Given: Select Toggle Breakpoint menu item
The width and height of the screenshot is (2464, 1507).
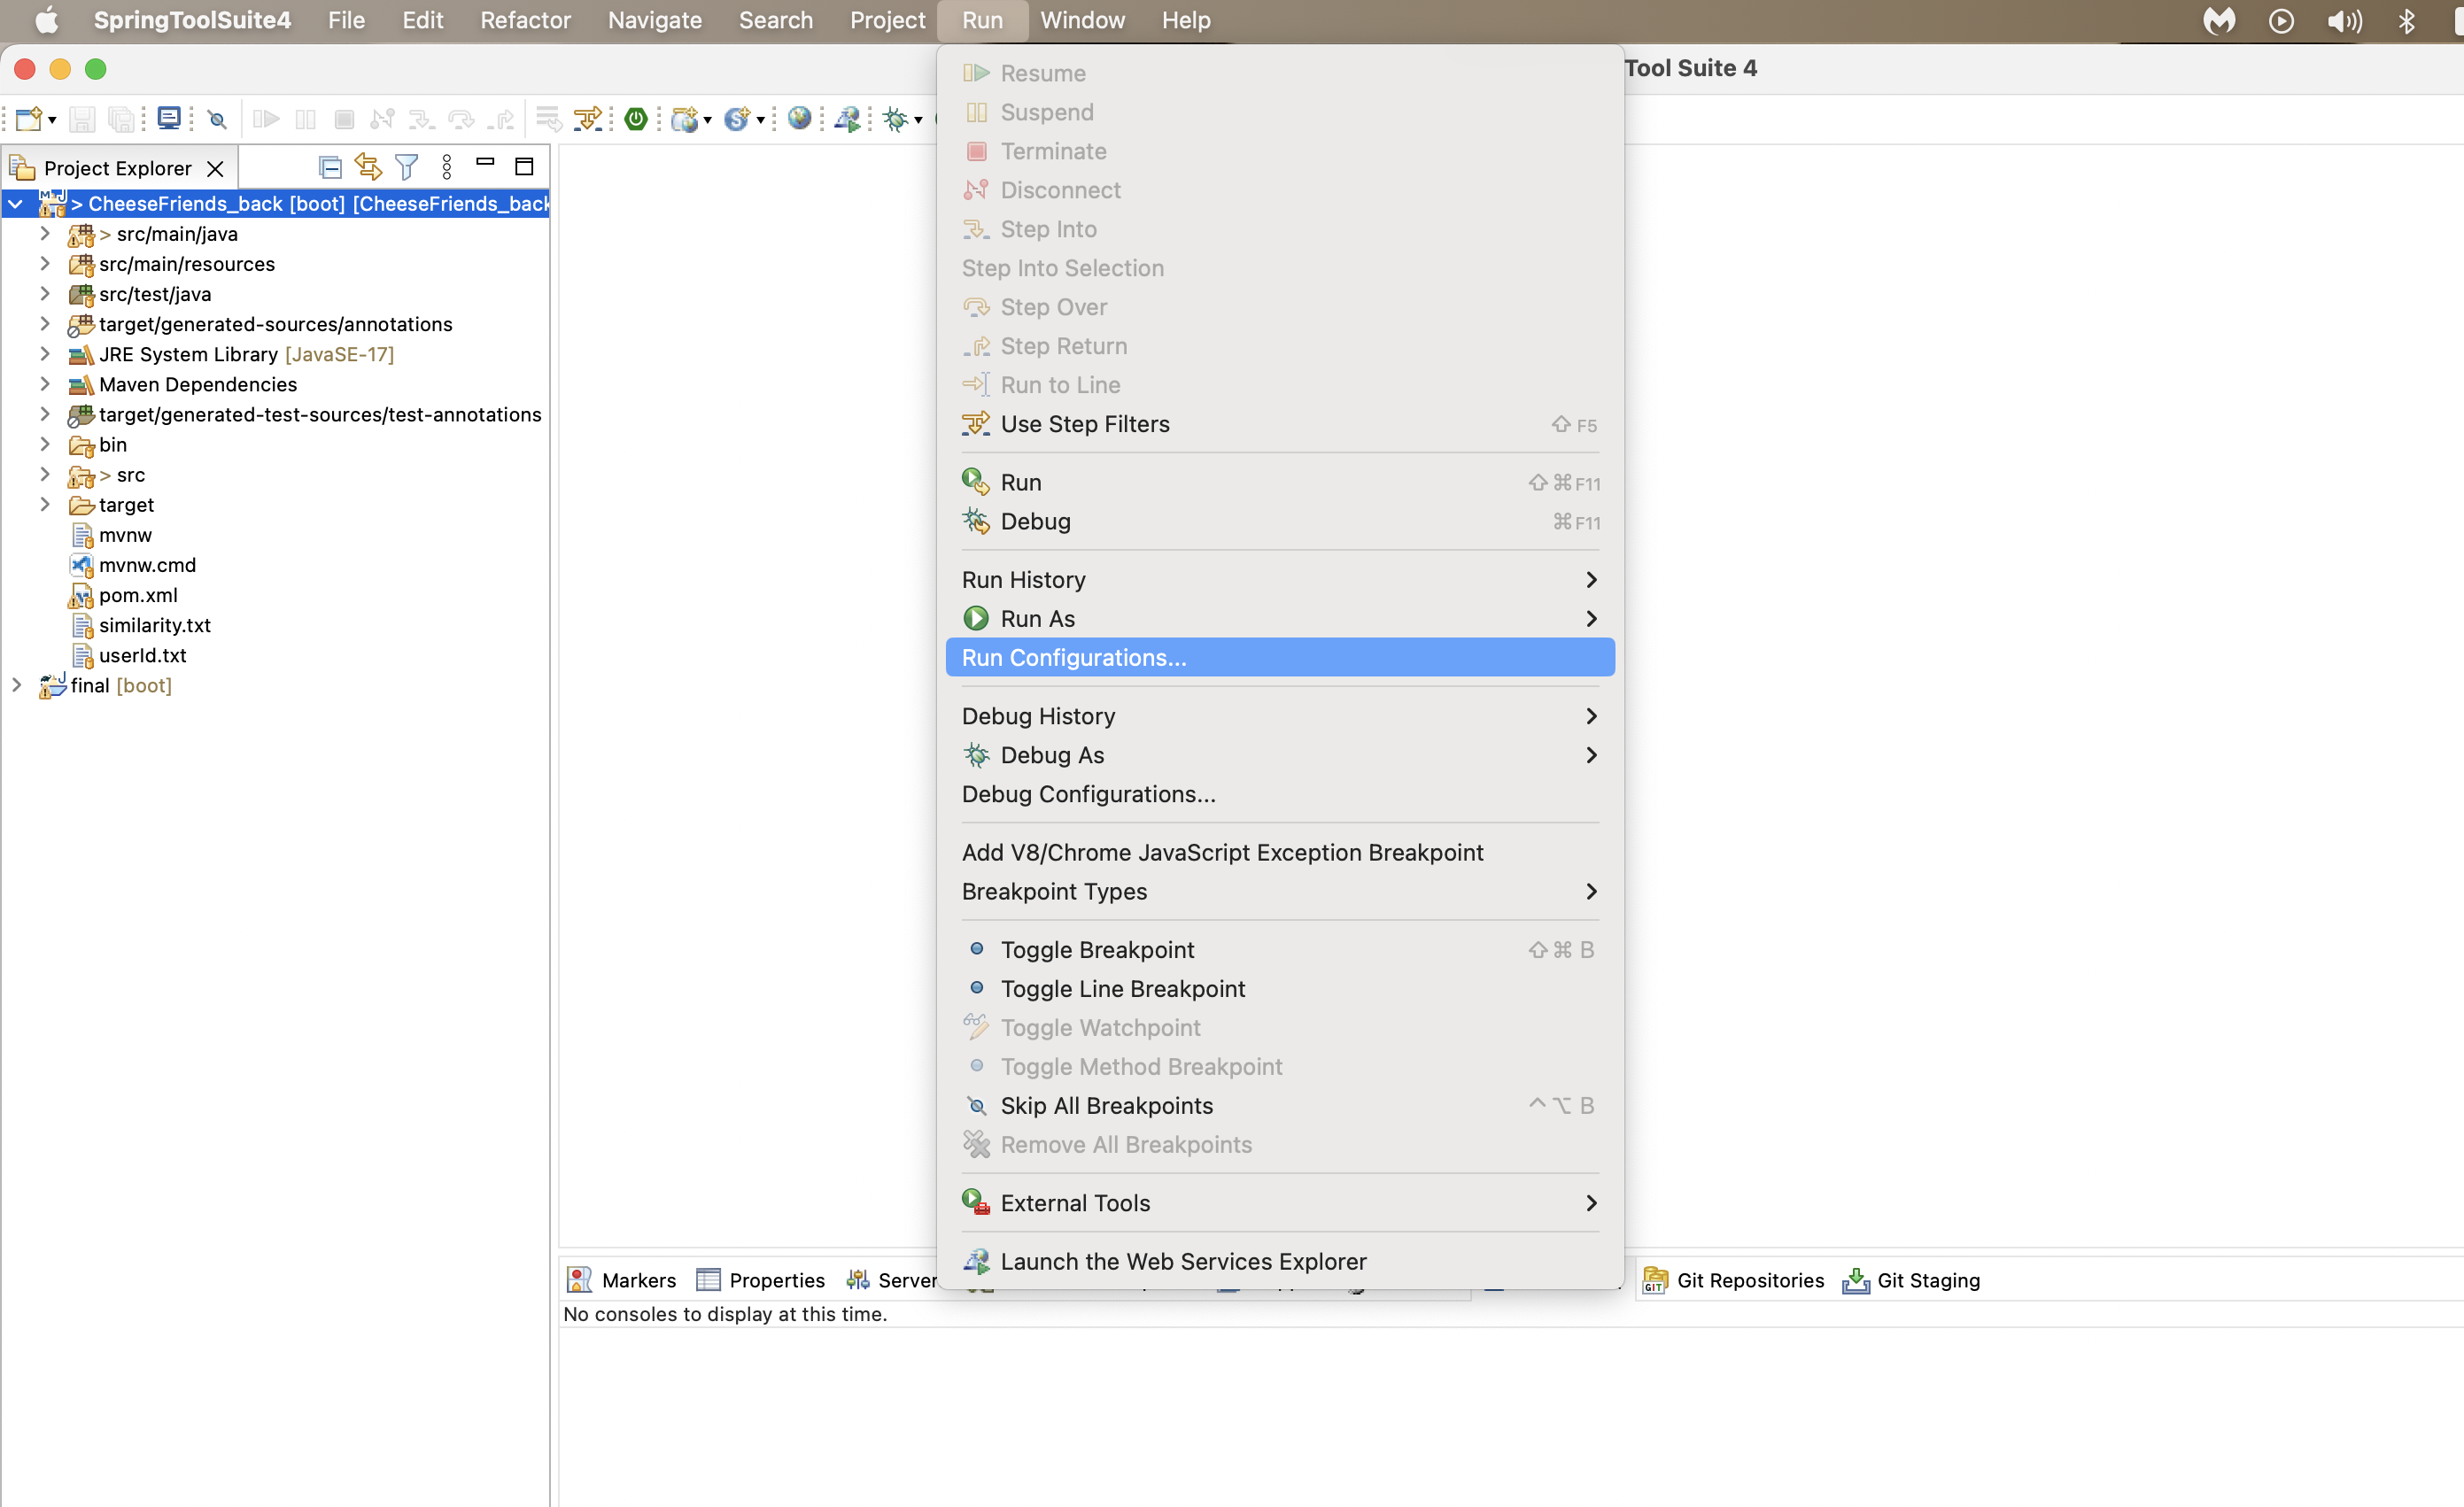Looking at the screenshot, I should 1280,950.
